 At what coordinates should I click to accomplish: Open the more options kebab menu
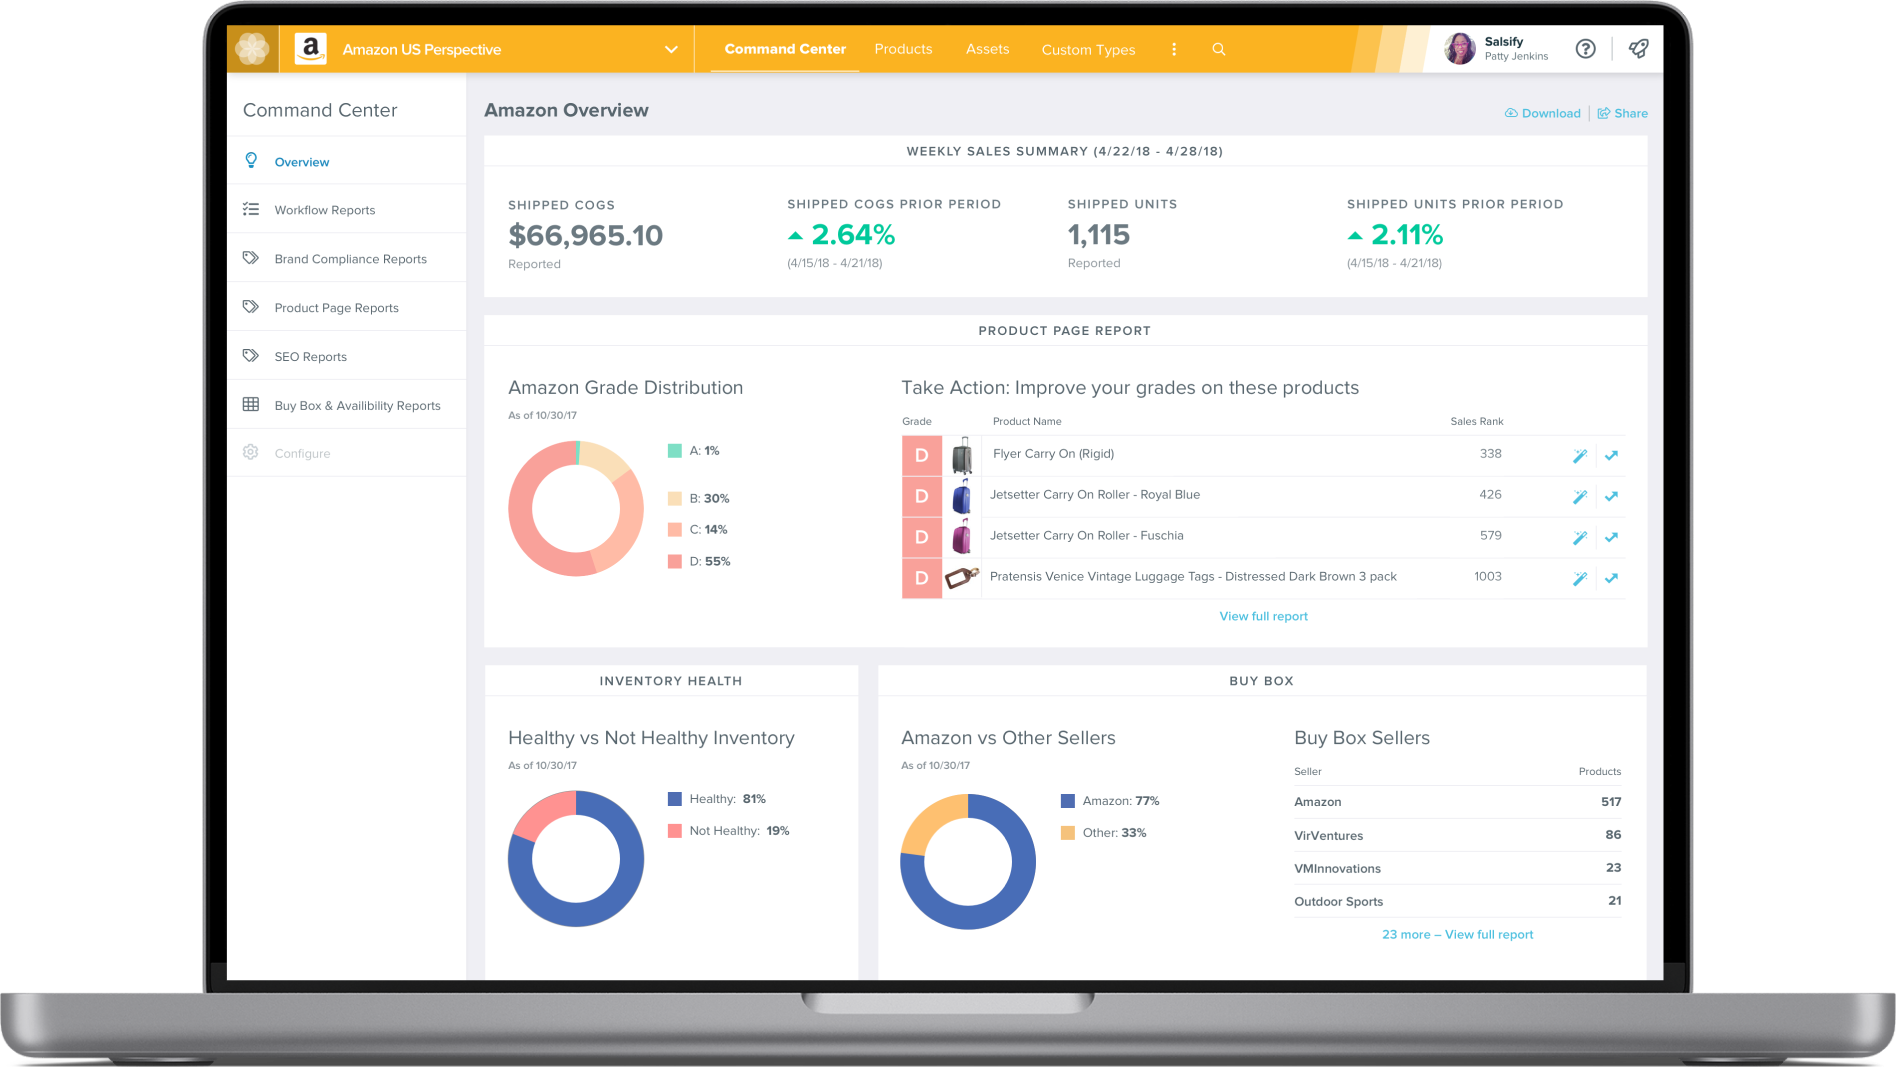pos(1174,49)
